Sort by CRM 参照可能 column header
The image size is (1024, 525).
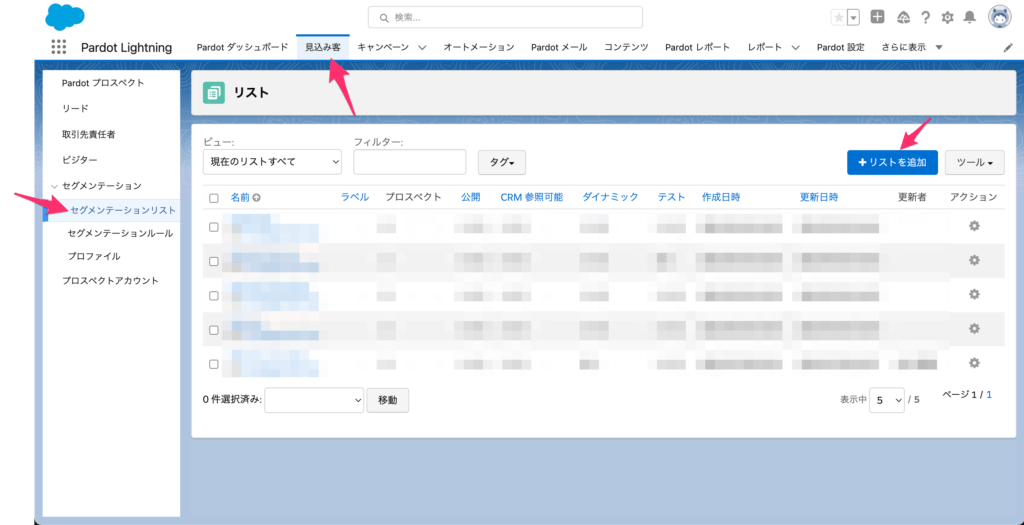[532, 197]
